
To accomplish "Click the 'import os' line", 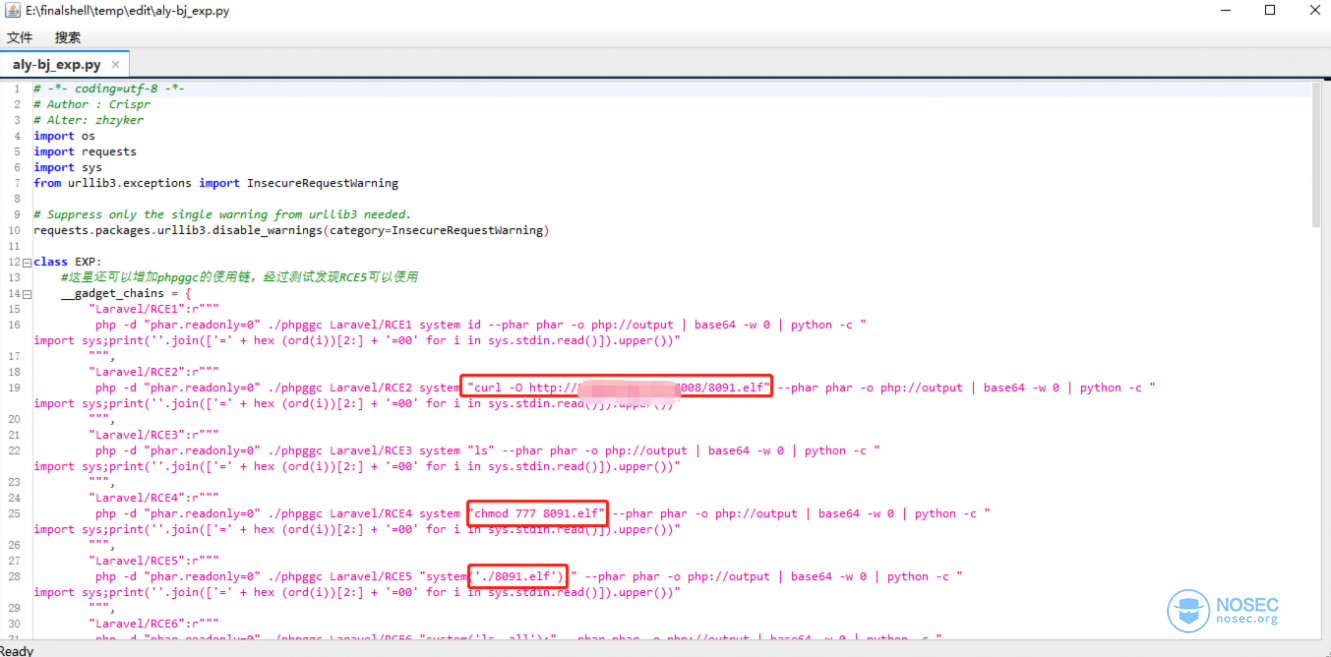I will point(64,136).
